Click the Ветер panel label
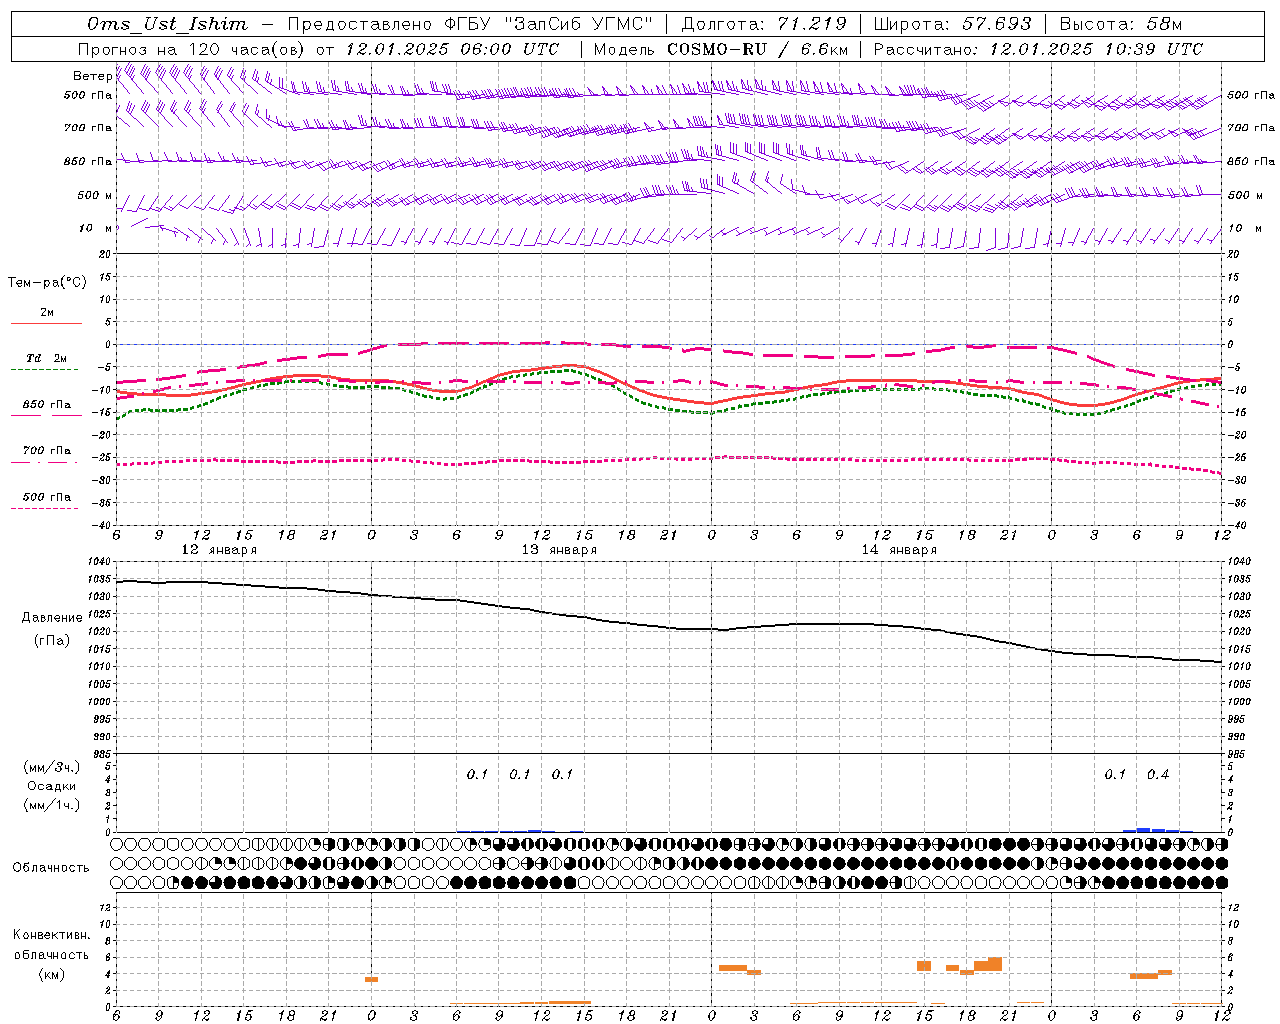The height and width of the screenshot is (1024, 1280). tap(92, 76)
